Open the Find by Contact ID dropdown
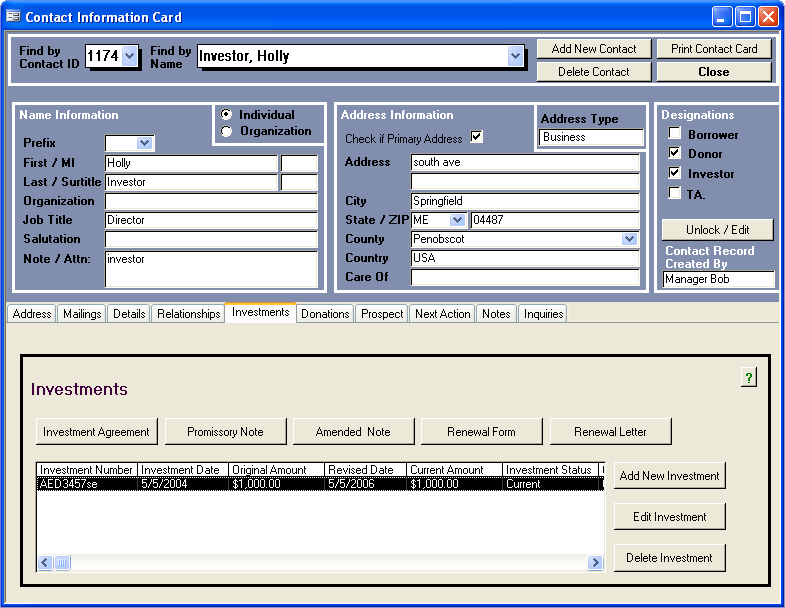 click(129, 57)
